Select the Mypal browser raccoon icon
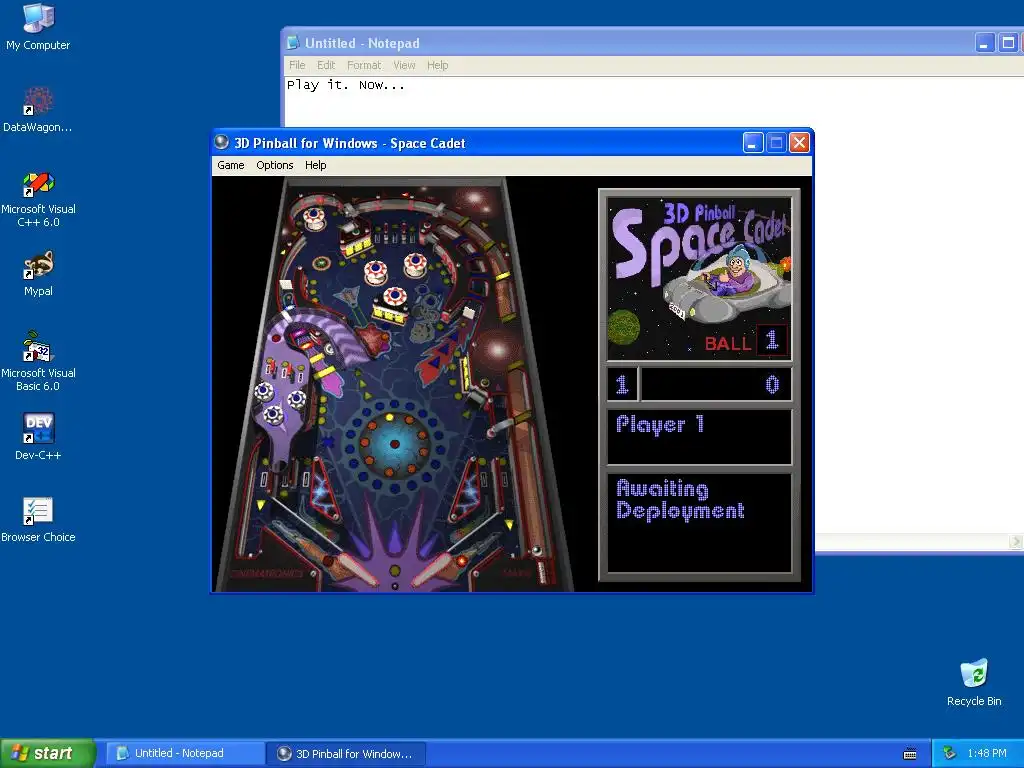The width and height of the screenshot is (1024, 768). [38, 274]
